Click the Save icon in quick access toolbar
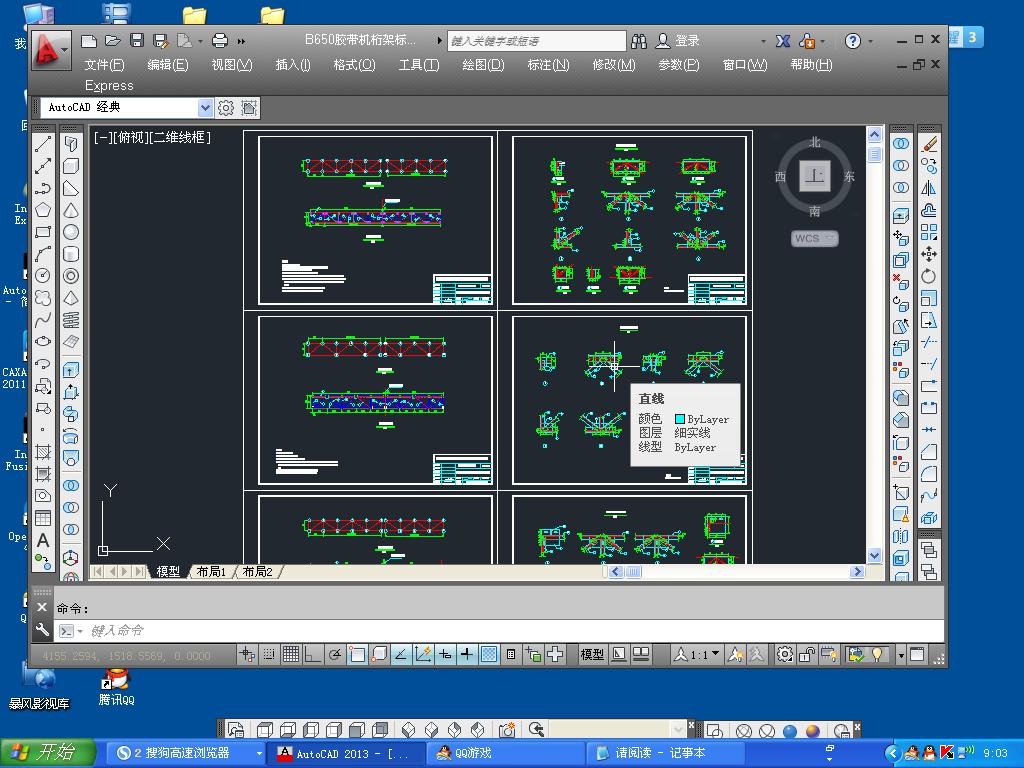The width and height of the screenshot is (1024, 768). pyautogui.click(x=137, y=41)
